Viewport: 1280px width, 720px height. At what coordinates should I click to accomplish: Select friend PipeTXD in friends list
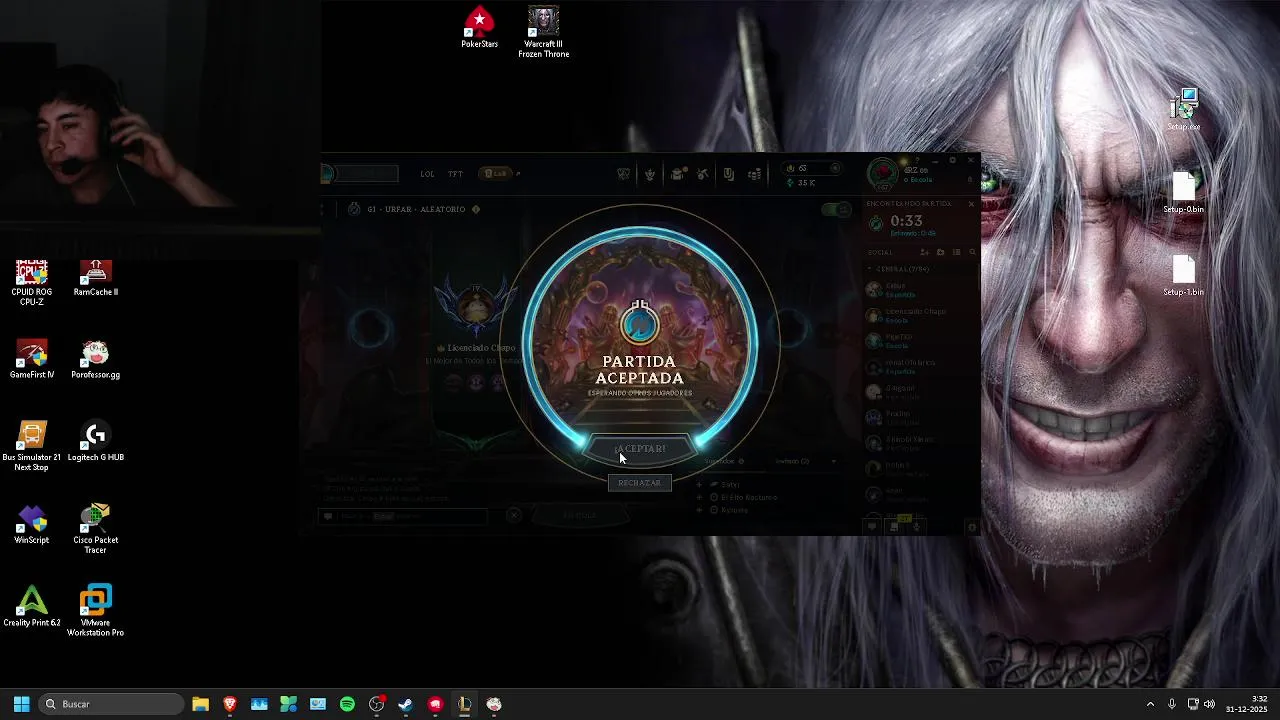pos(921,341)
